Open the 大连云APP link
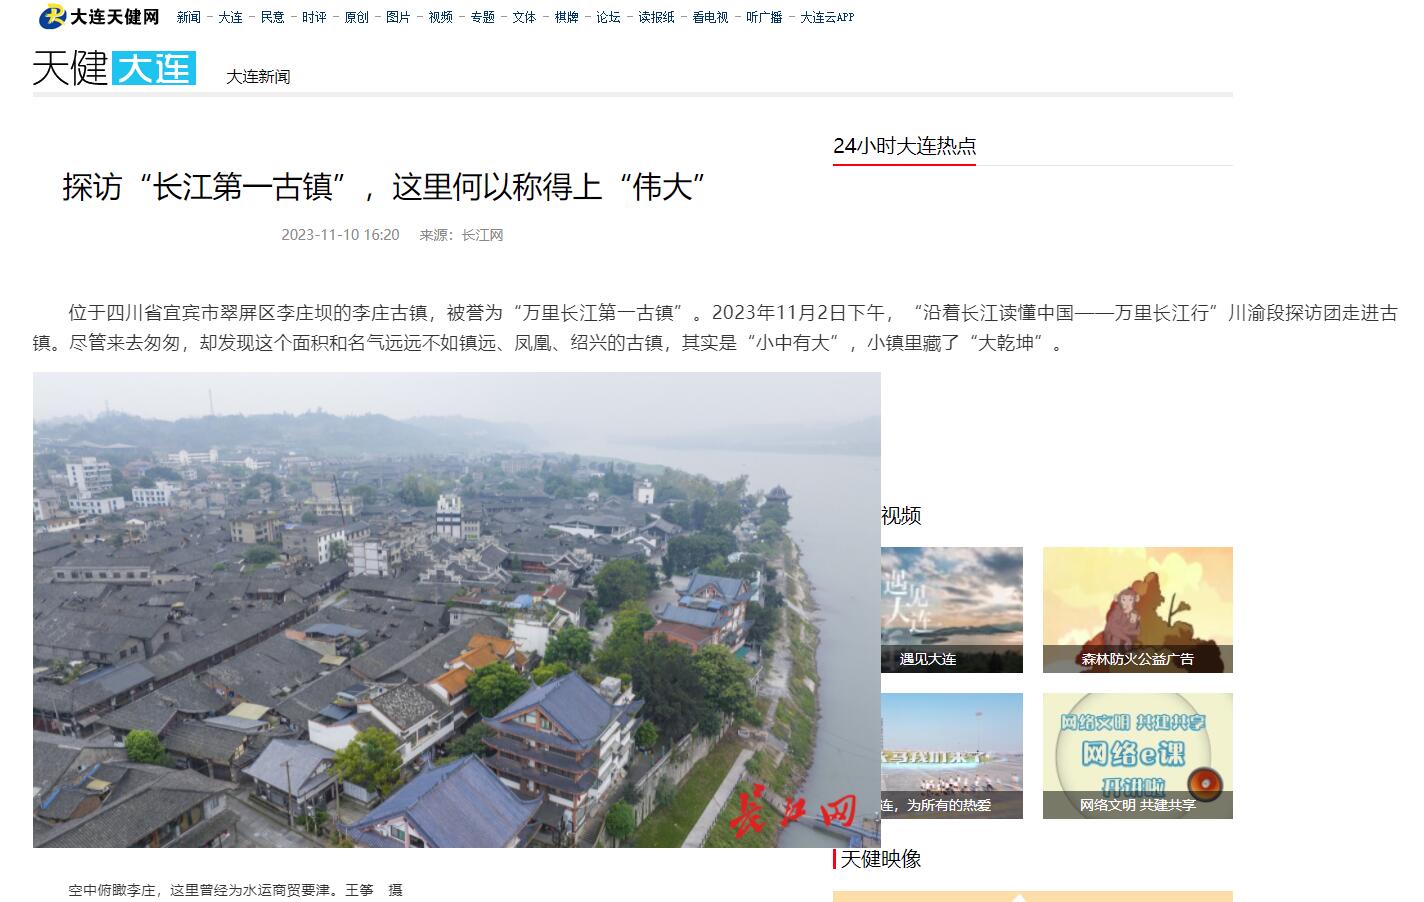1424x902 pixels. coord(827,17)
